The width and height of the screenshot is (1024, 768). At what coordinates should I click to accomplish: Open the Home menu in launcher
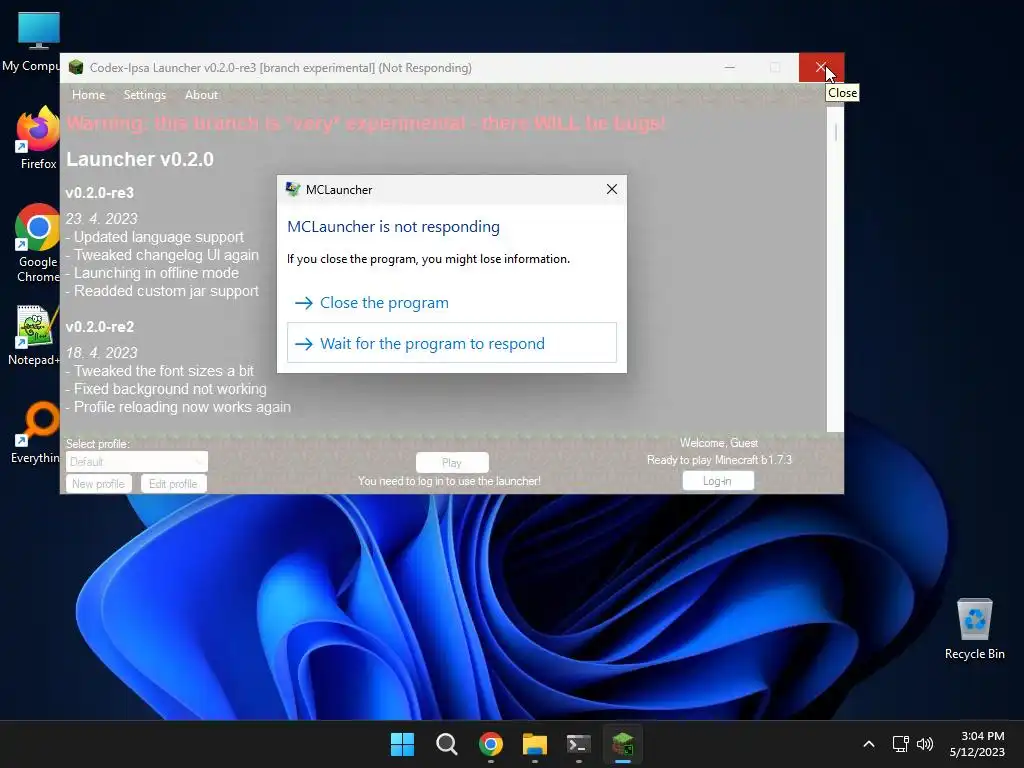coord(88,95)
